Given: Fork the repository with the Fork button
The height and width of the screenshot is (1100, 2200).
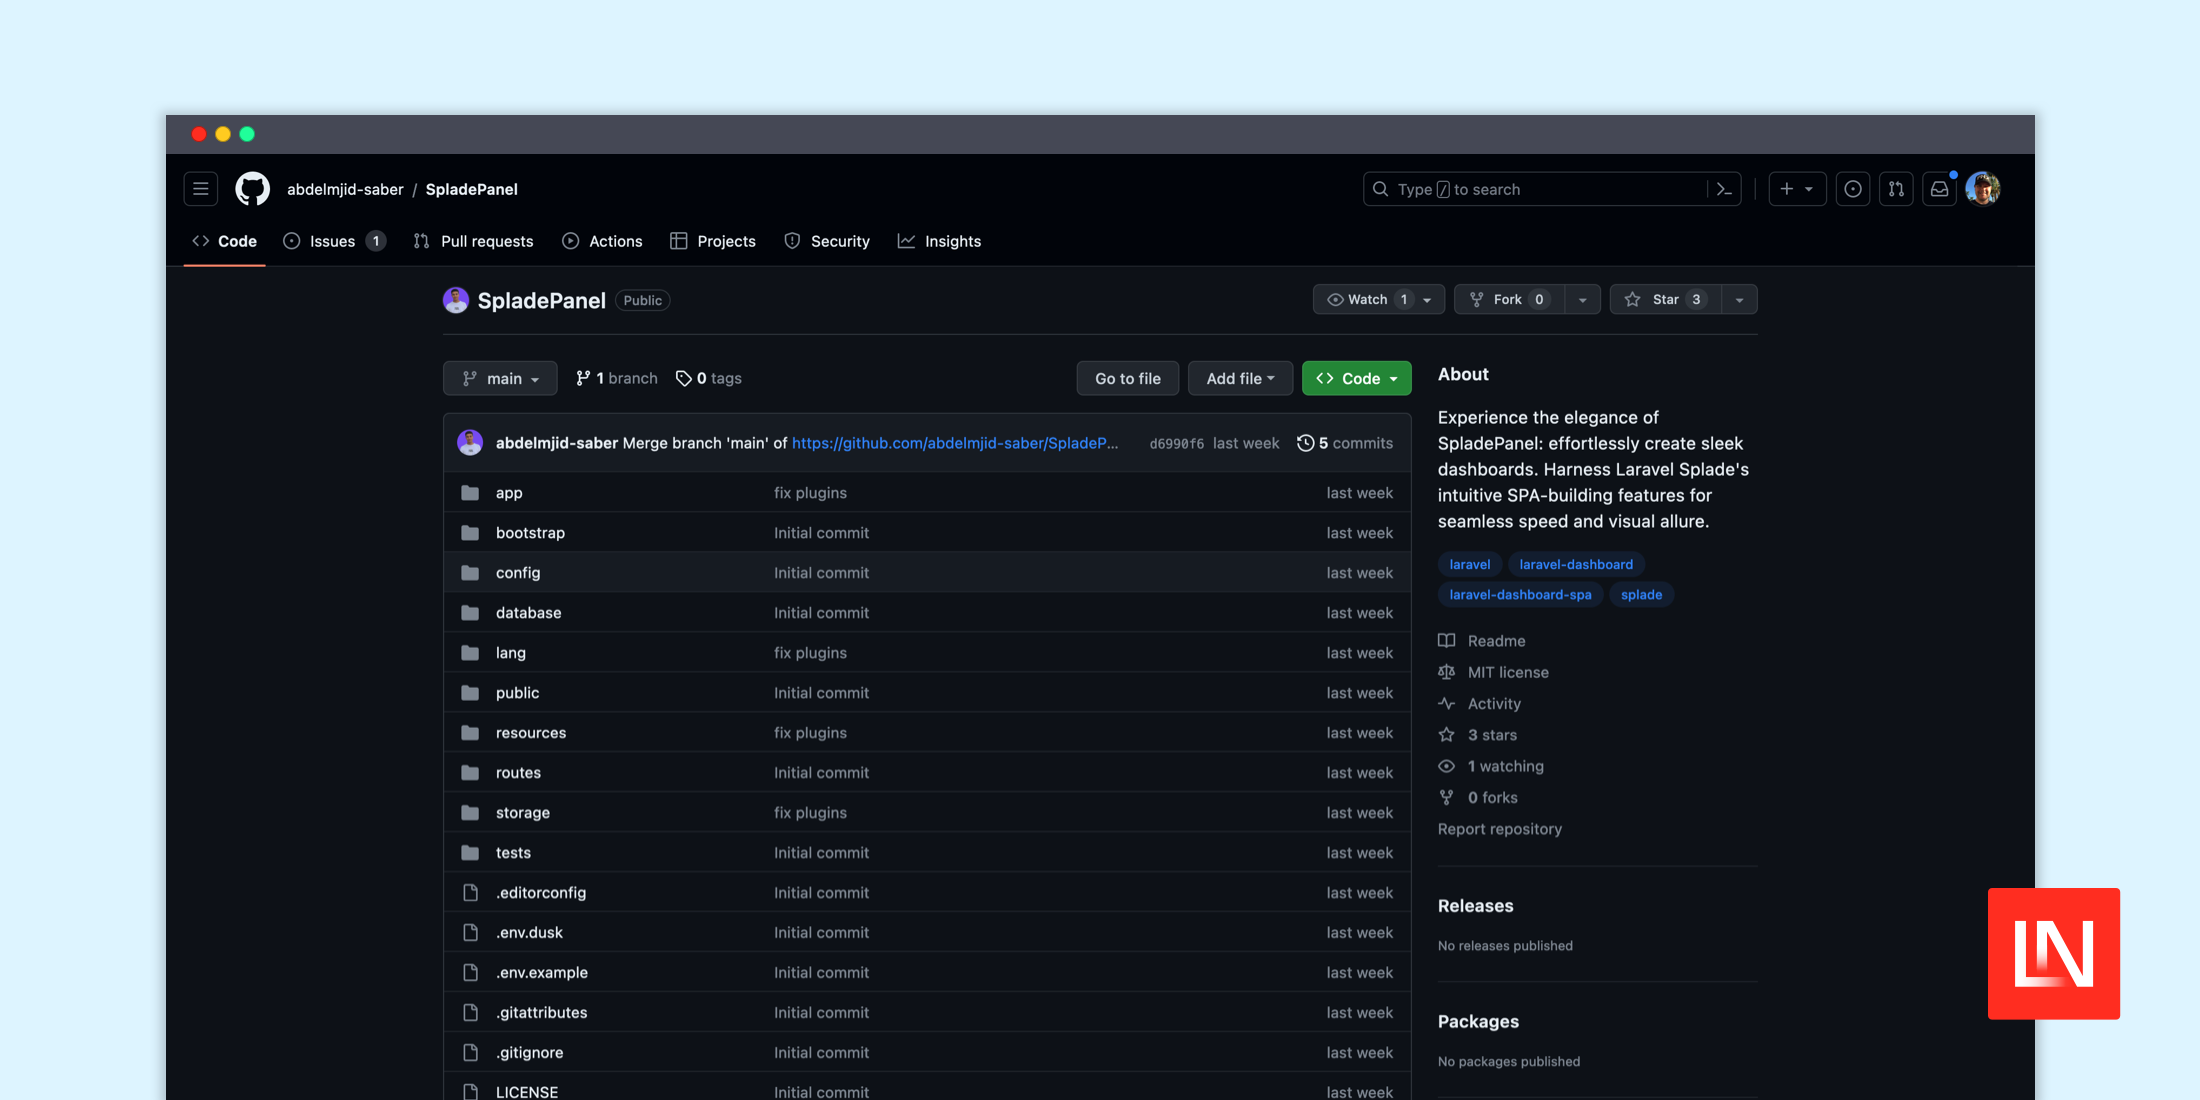Looking at the screenshot, I should (x=1509, y=300).
